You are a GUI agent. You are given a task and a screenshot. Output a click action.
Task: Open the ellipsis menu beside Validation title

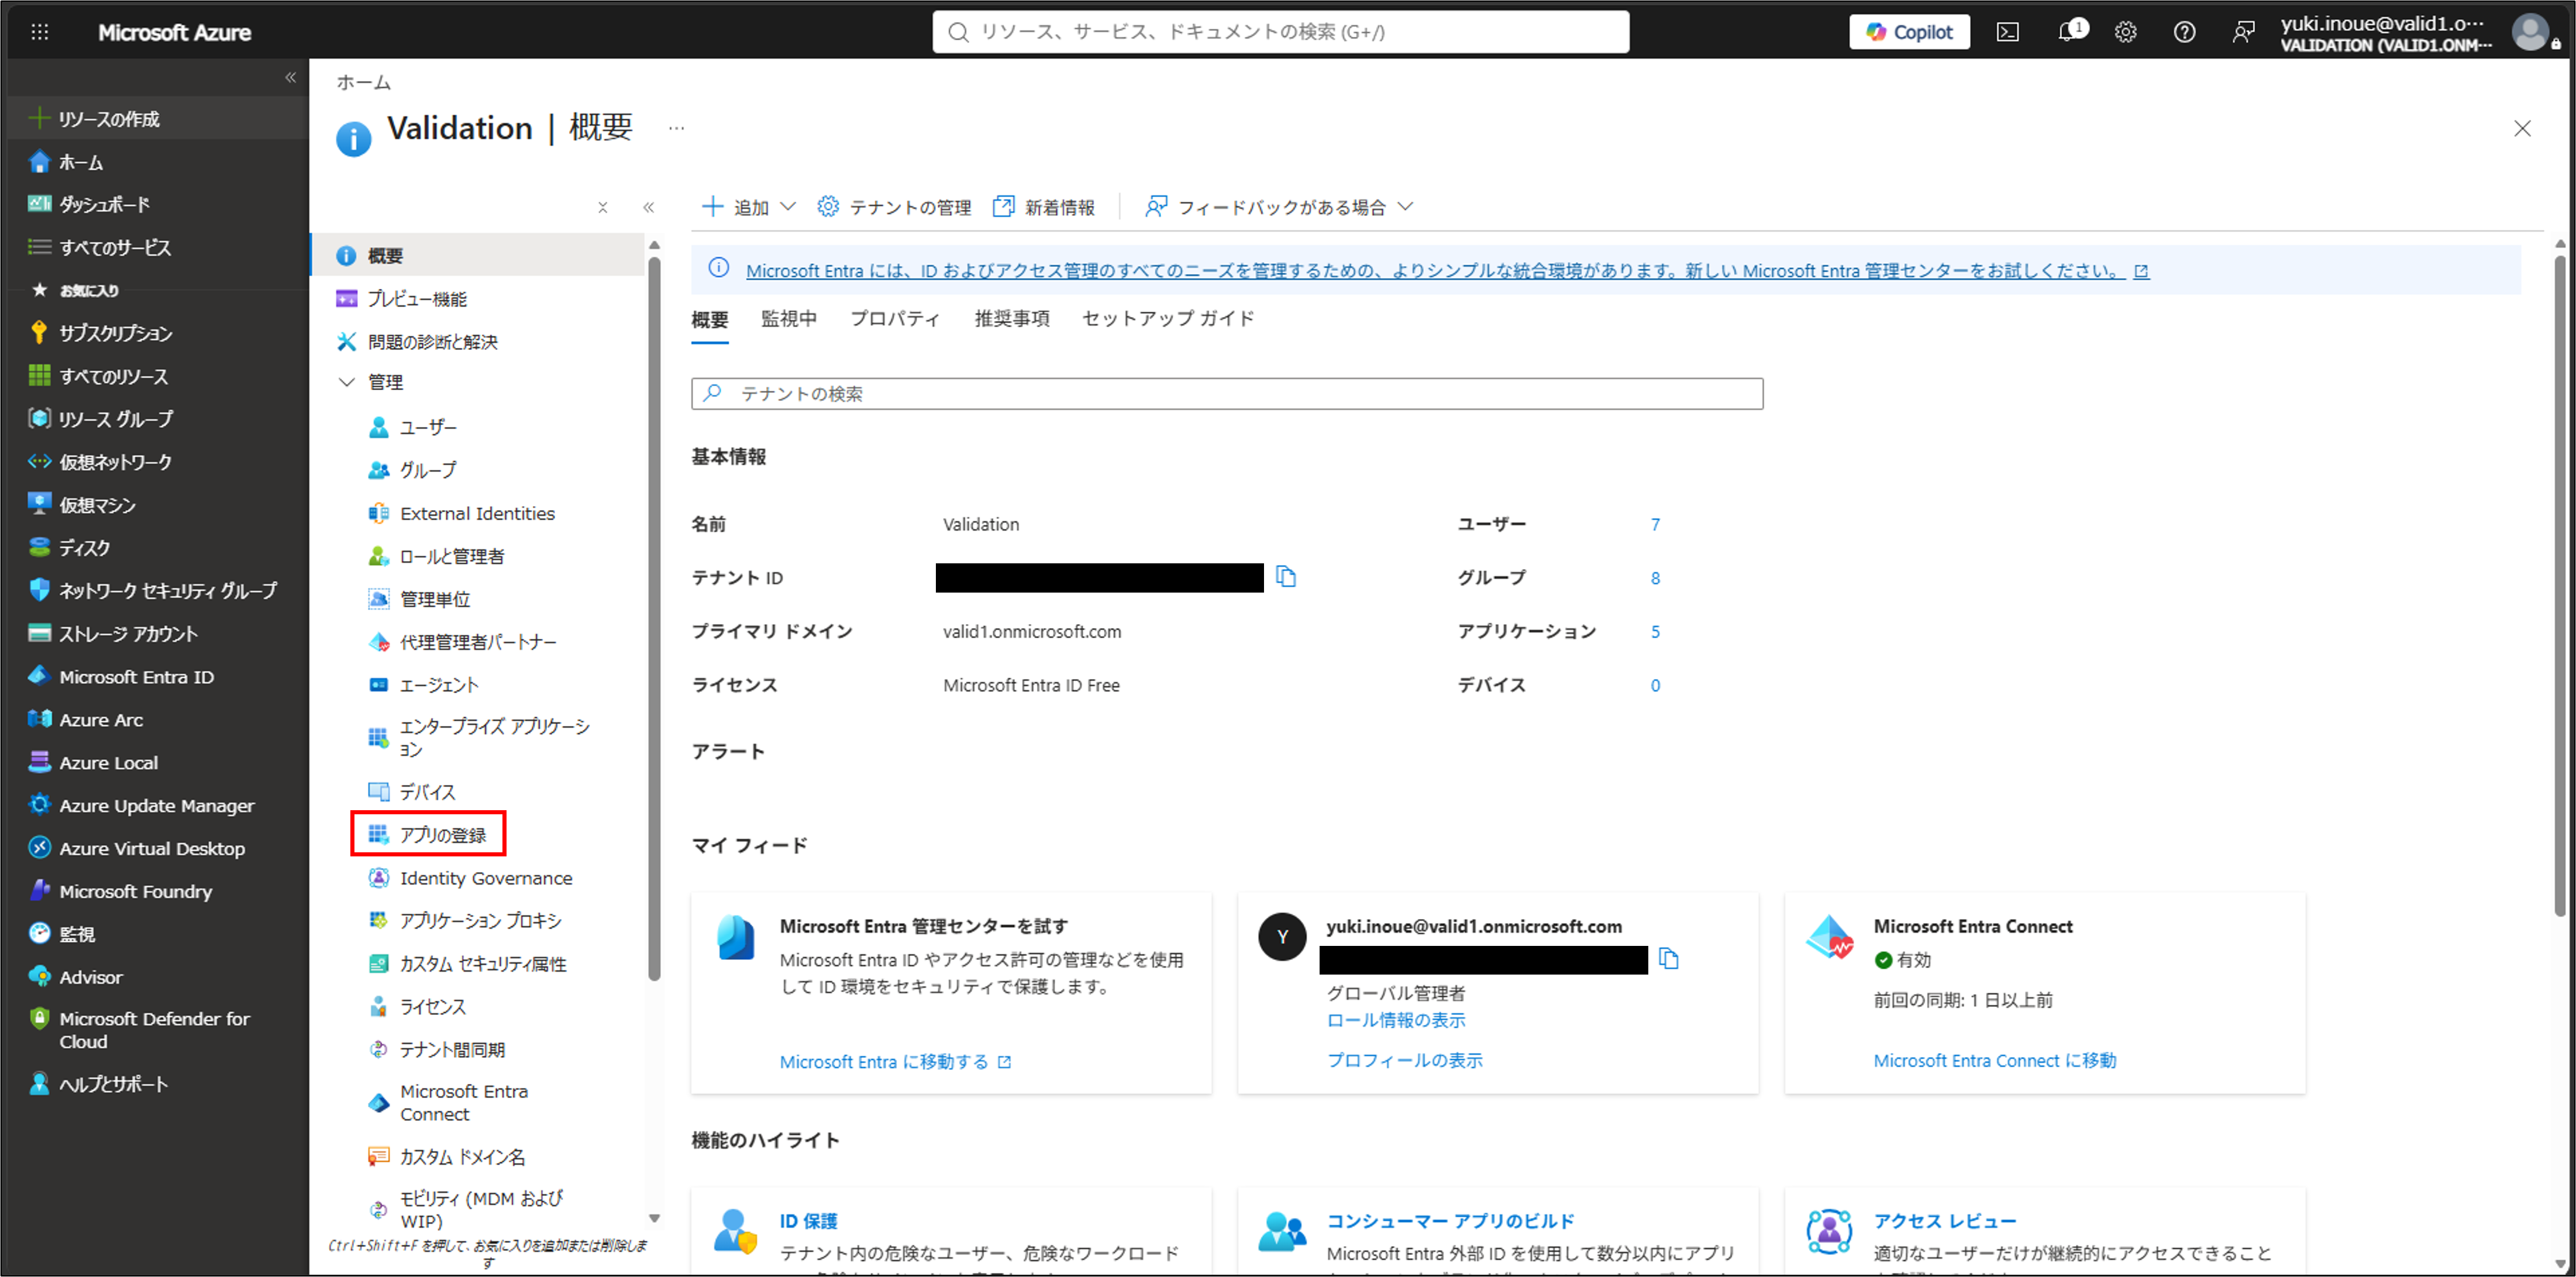click(676, 128)
